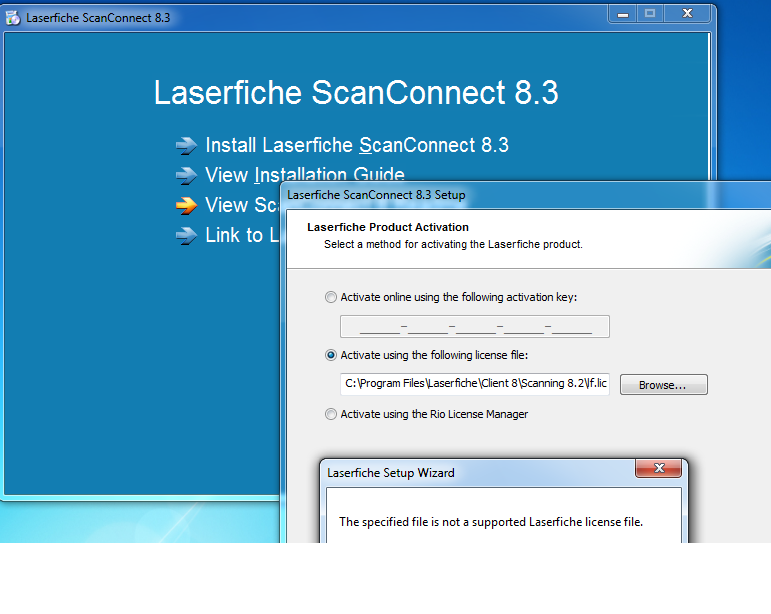Viewport: 771px width, 614px height.
Task: Click into the activation key entry field
Action: (474, 327)
